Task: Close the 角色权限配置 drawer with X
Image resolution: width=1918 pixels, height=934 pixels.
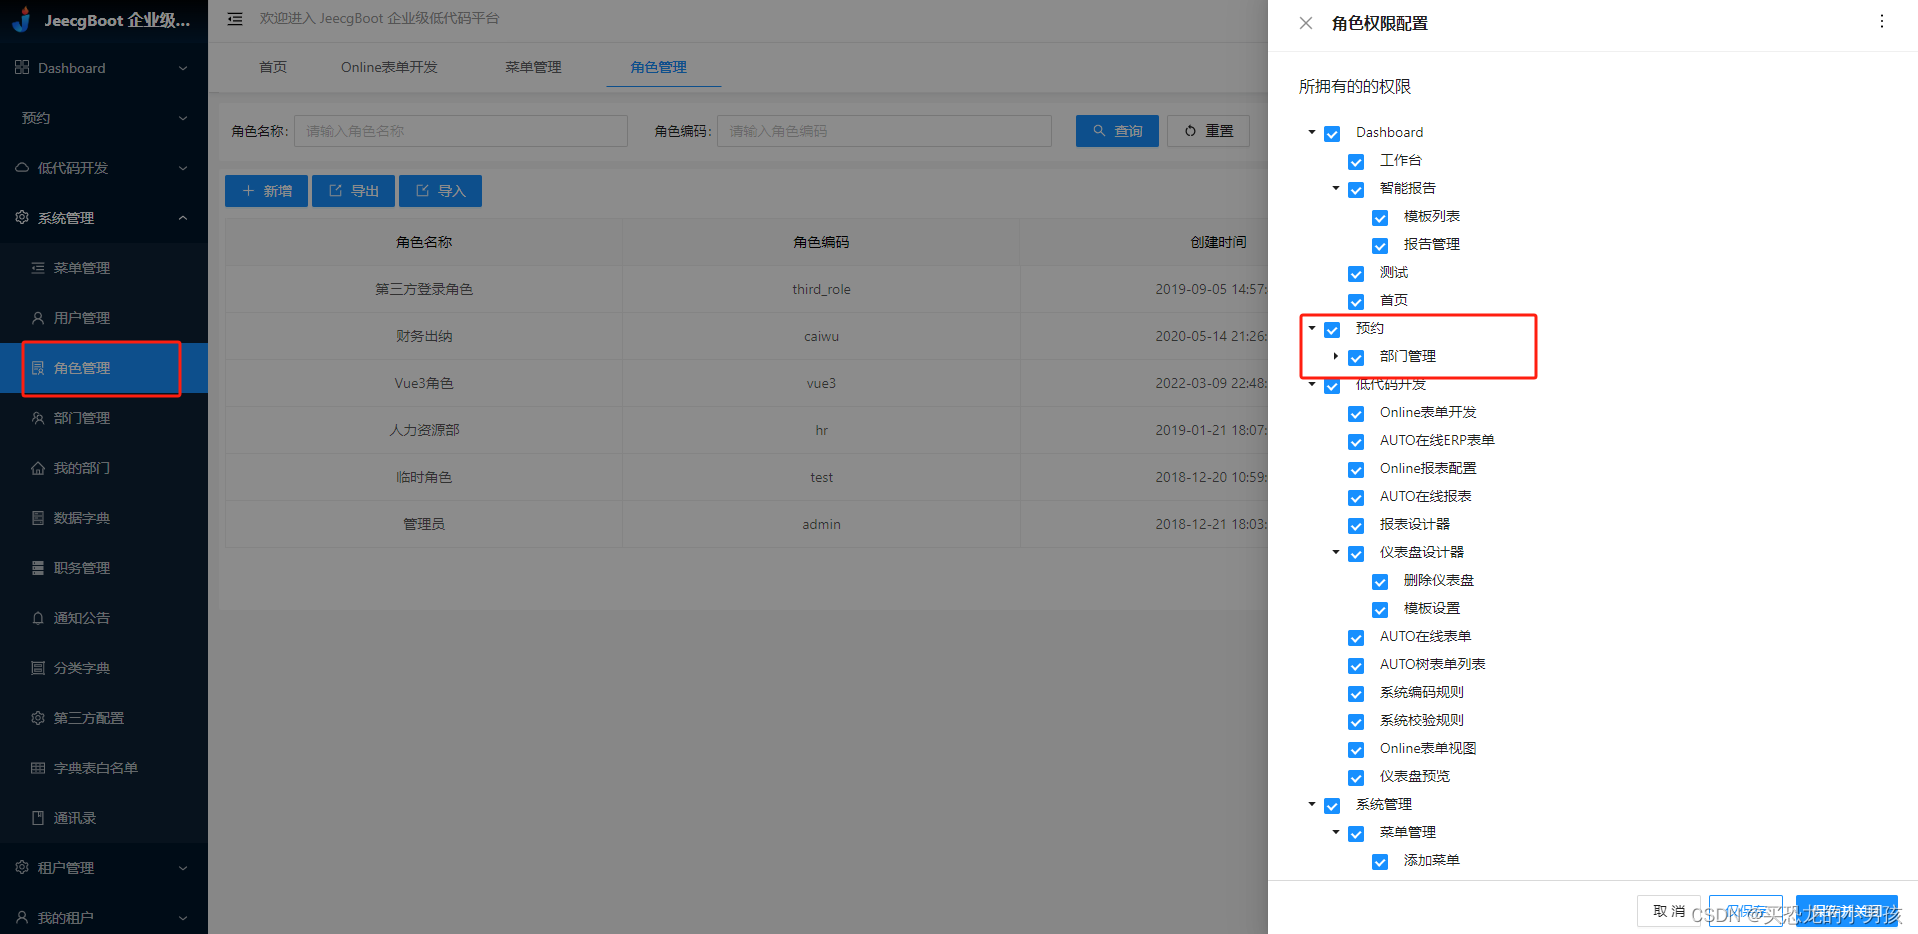Action: [x=1306, y=23]
